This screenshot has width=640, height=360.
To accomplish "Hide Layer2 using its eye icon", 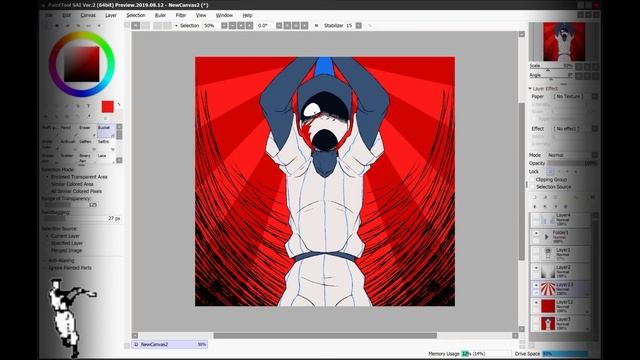I will (536, 268).
